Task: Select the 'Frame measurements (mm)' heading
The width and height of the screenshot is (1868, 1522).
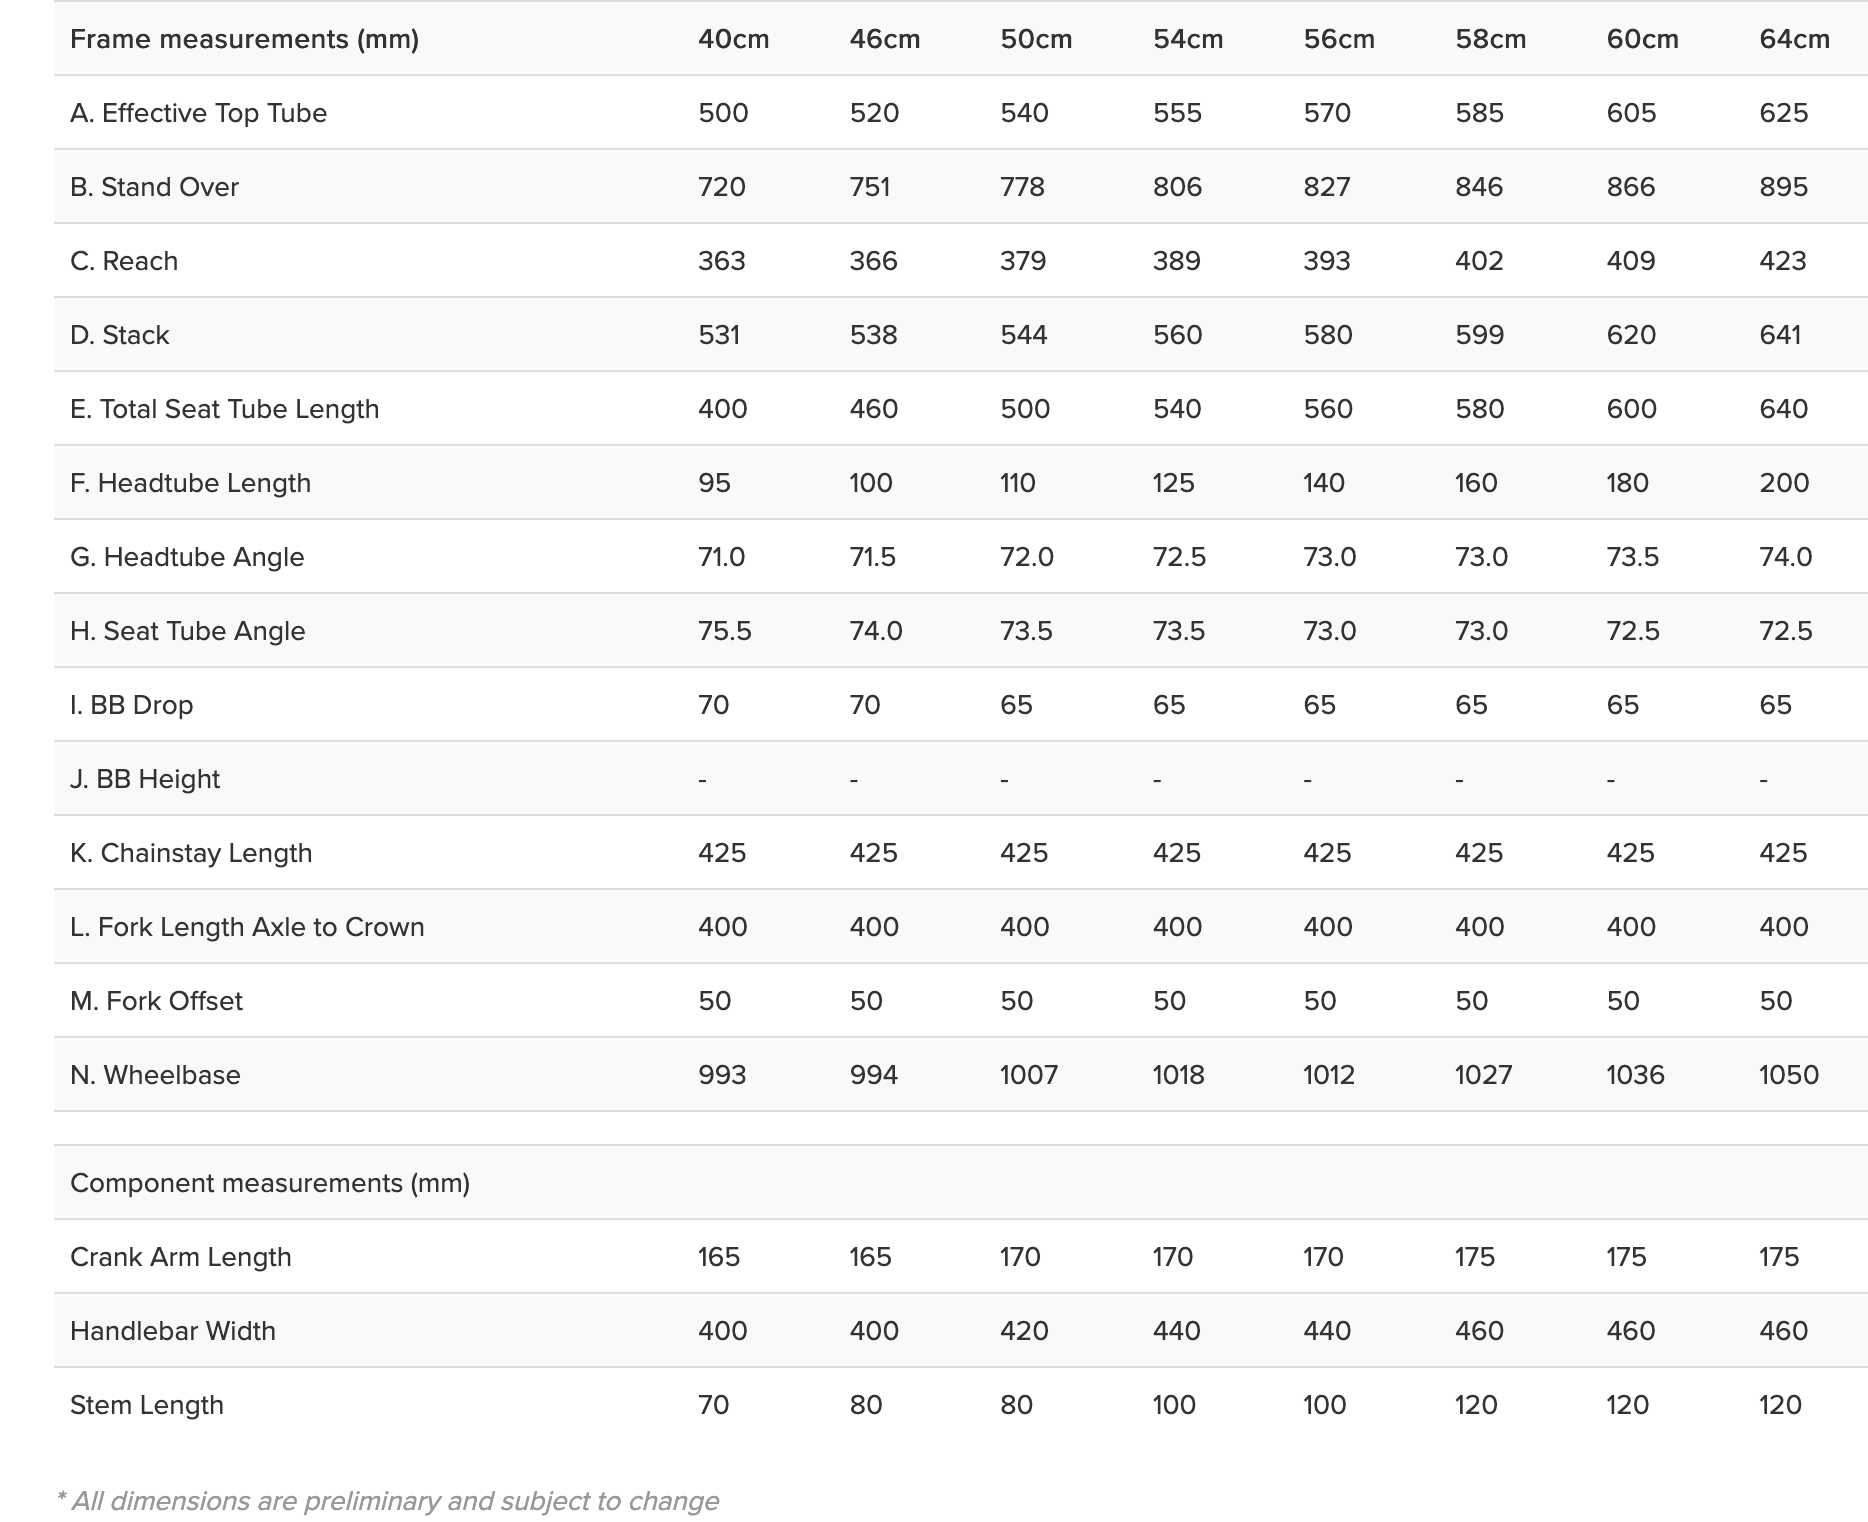Action: coord(244,39)
